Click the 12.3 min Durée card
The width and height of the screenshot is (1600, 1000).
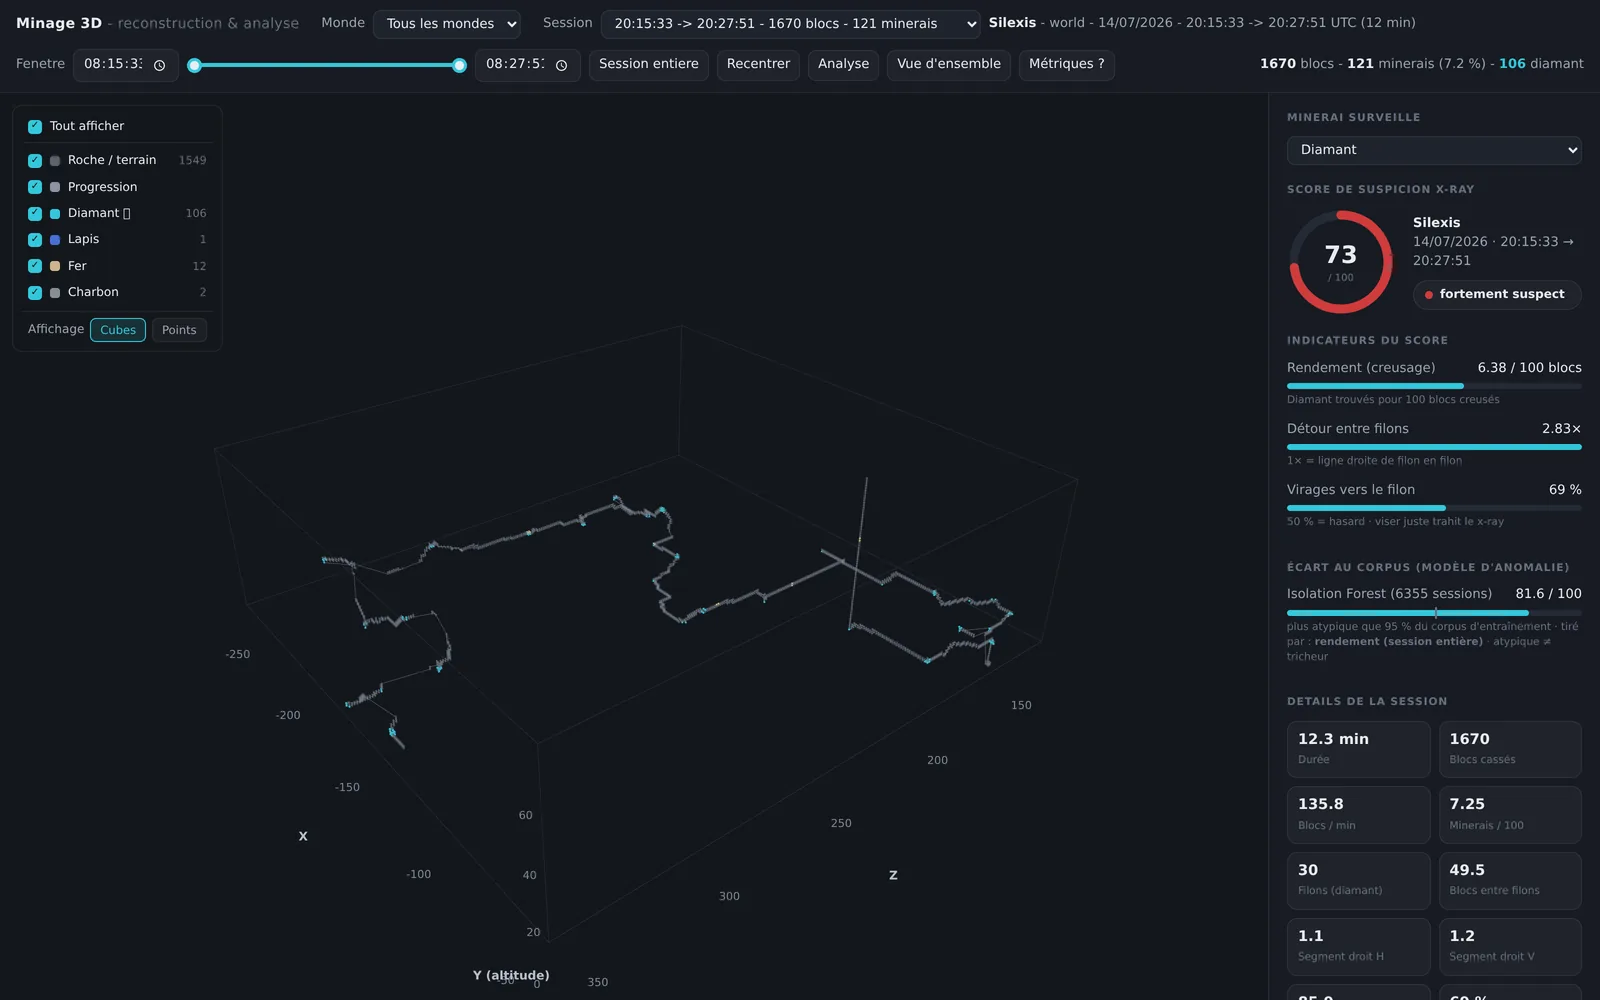tap(1358, 749)
